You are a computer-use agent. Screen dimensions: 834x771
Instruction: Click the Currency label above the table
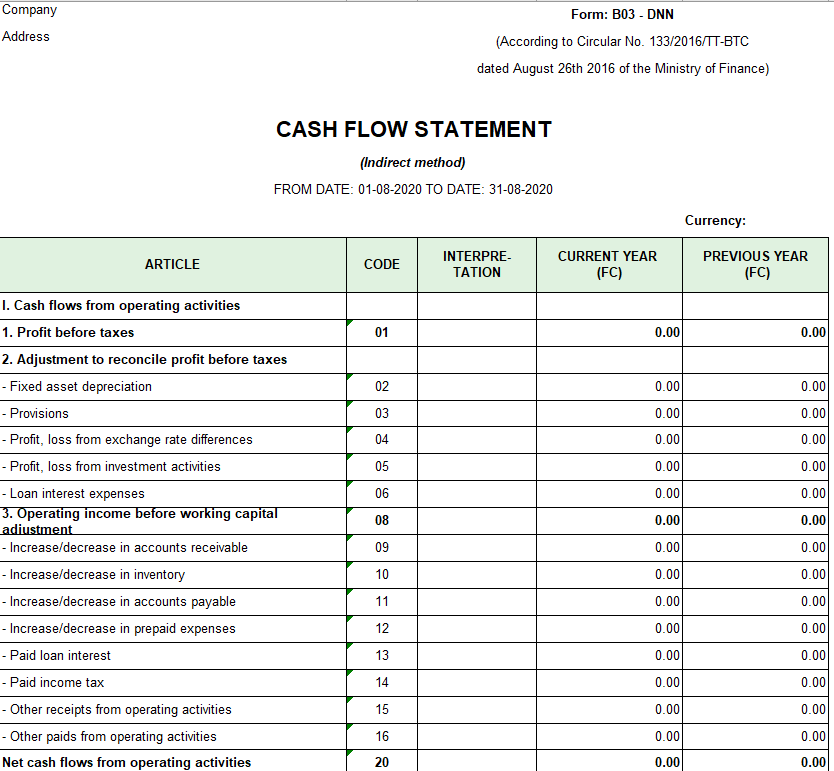[715, 220]
